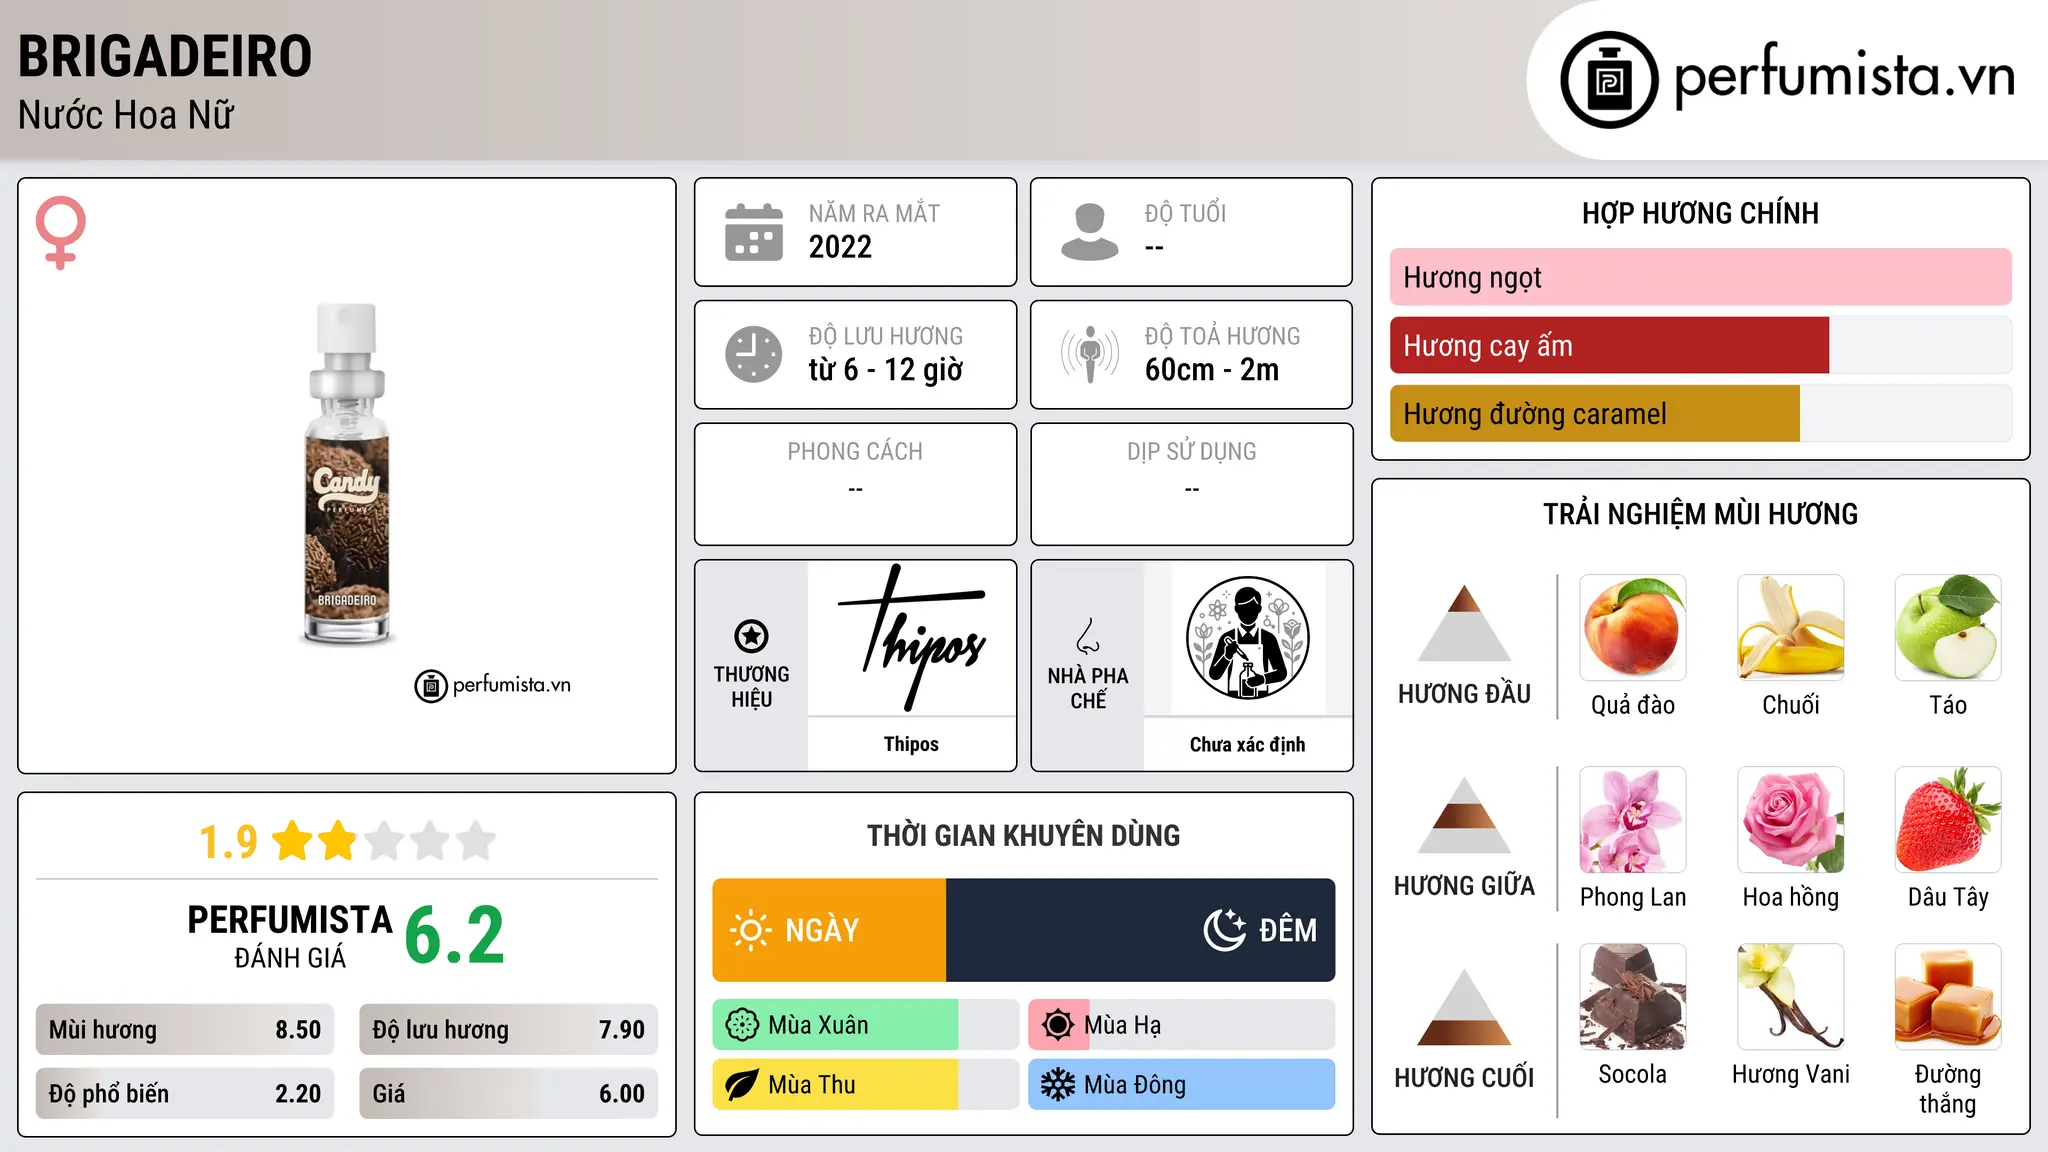Click the middle notes pyramid icon

(1464, 815)
